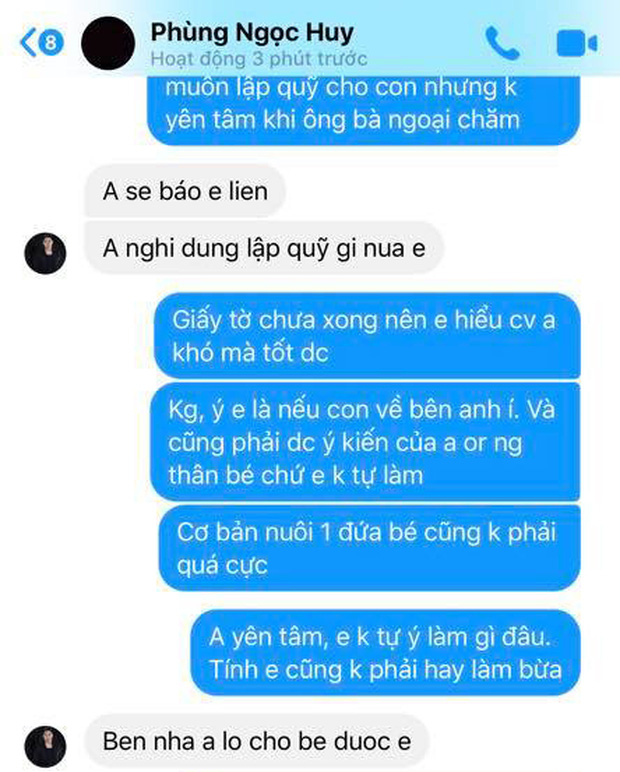The height and width of the screenshot is (772, 620).
Task: Select the 'A nghi dung lập quỹ gi nua e' message
Action: 264,248
